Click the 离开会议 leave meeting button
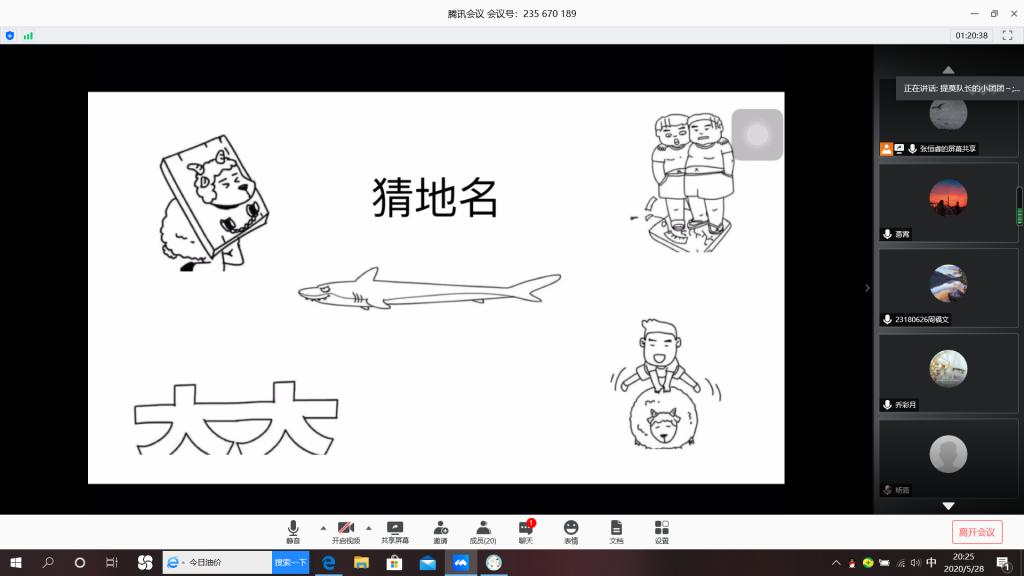Image resolution: width=1024 pixels, height=576 pixels. (976, 532)
